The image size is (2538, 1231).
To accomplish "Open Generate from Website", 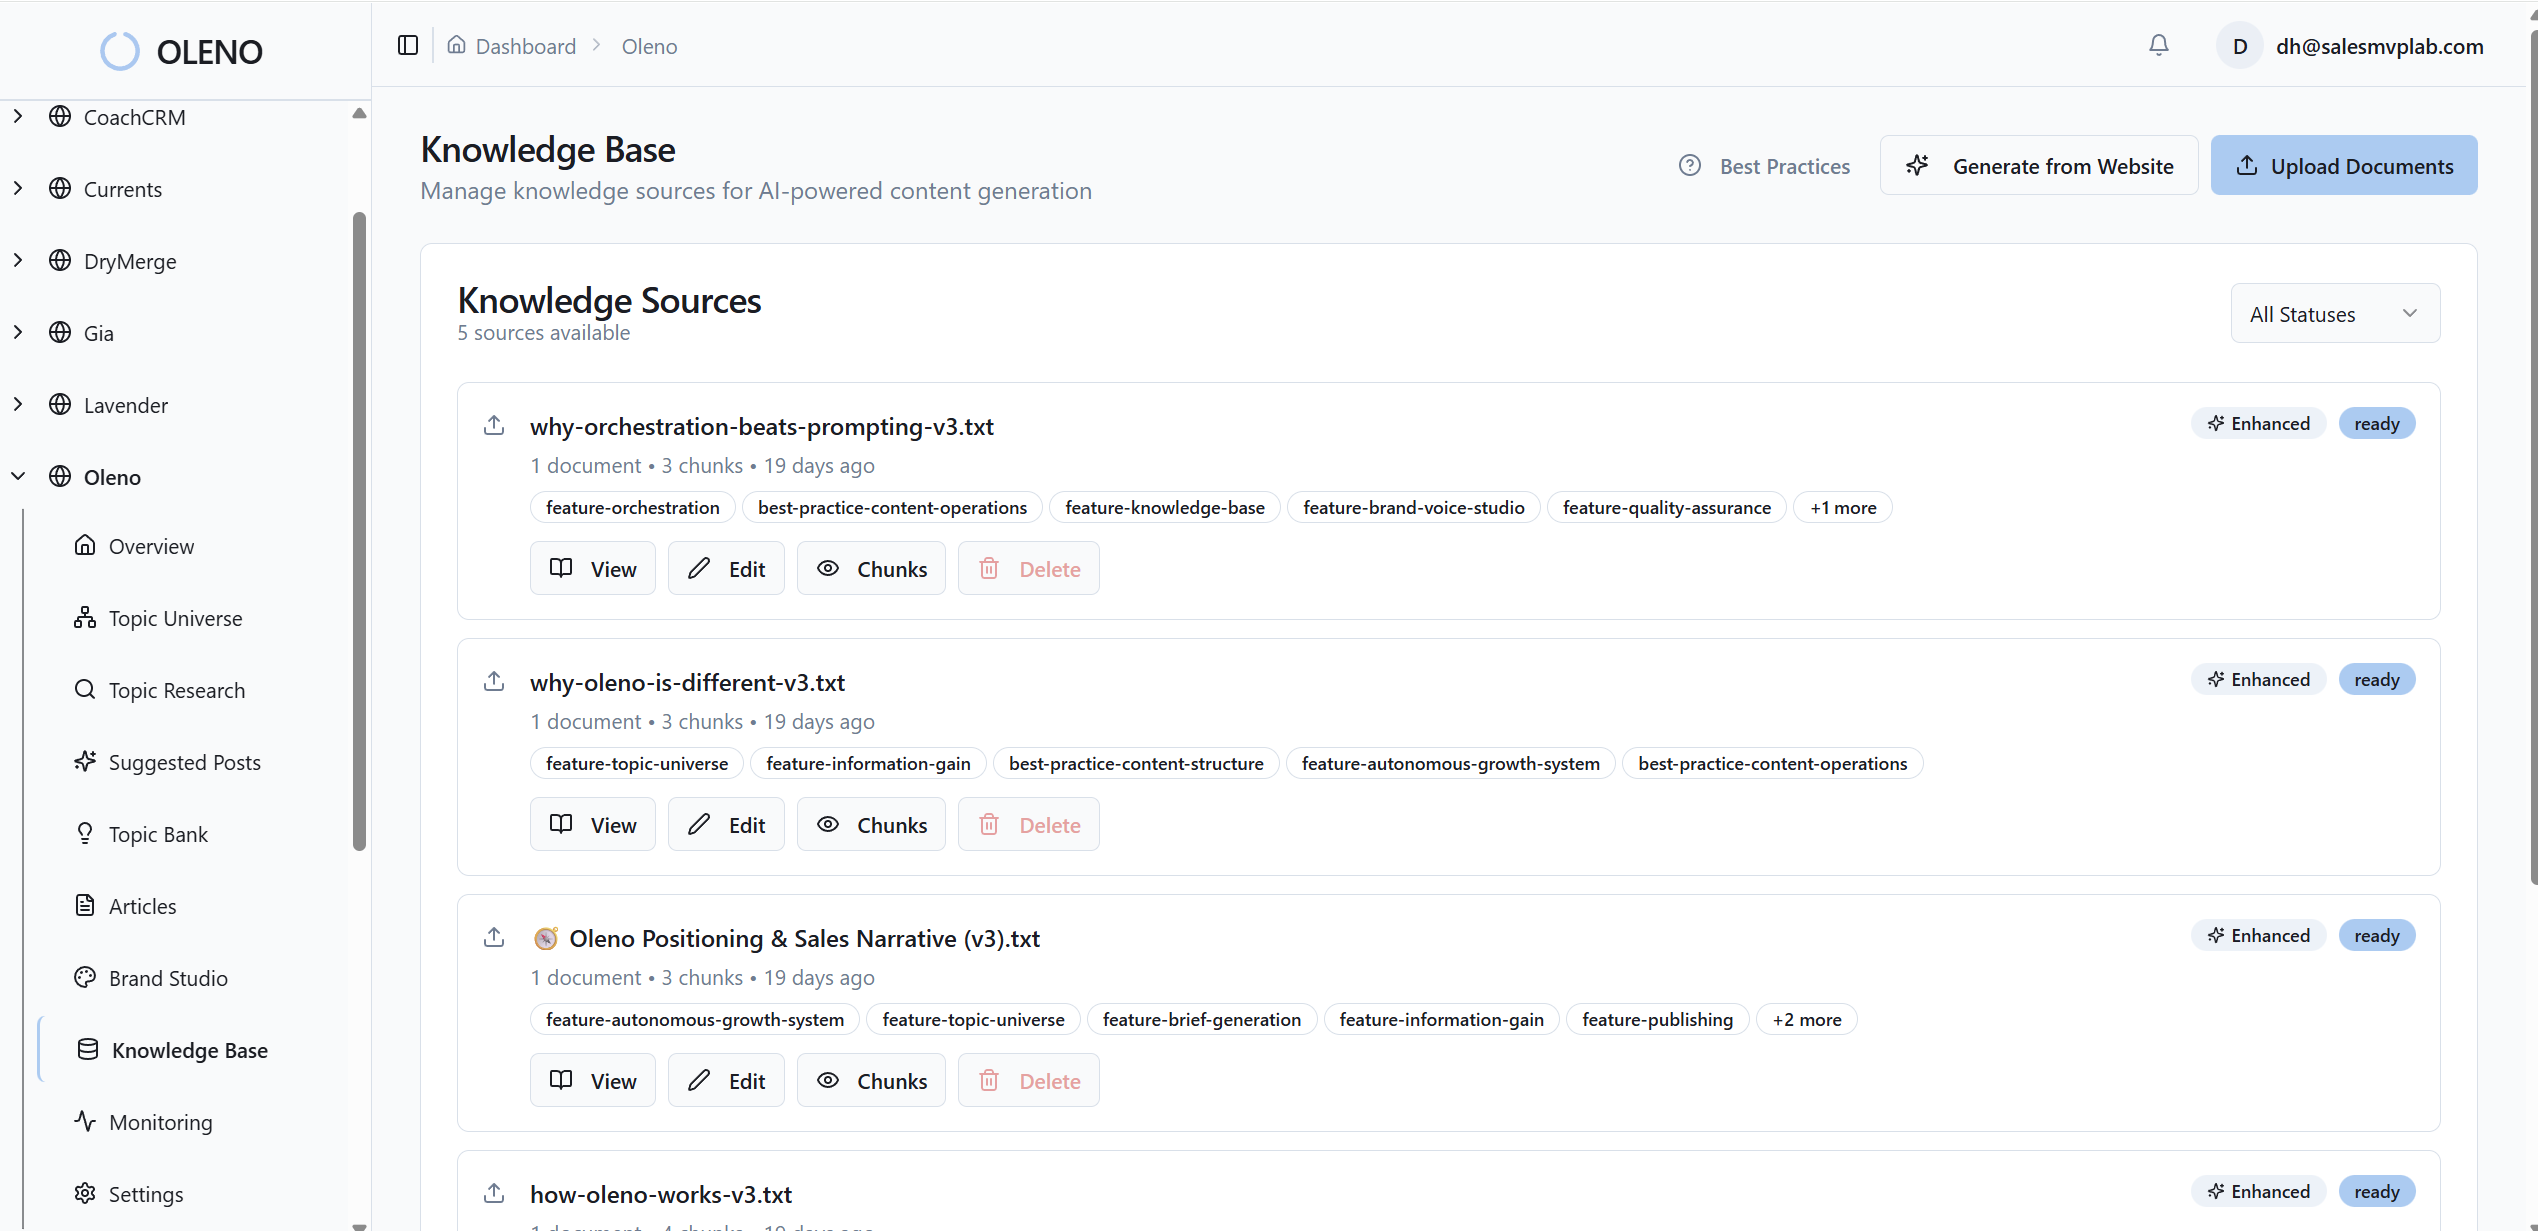I will tap(2040, 165).
